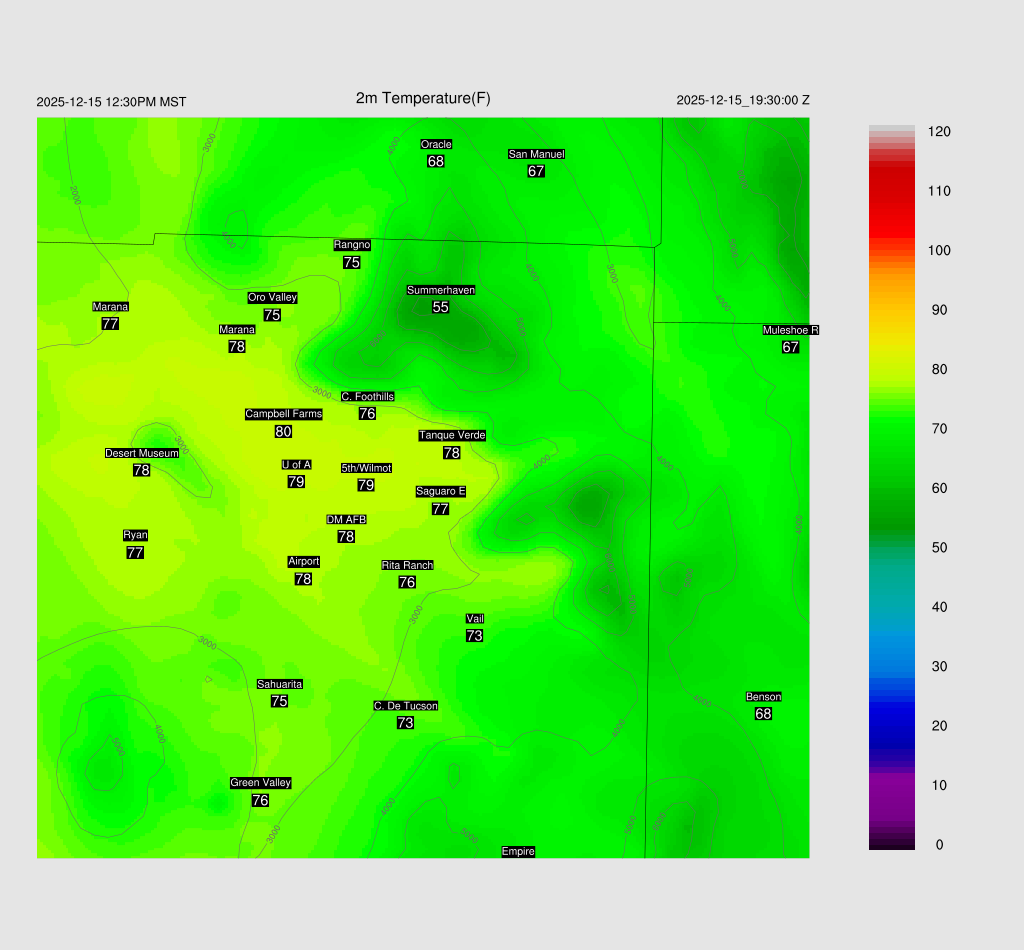Click the Oracle station marker

tap(436, 161)
